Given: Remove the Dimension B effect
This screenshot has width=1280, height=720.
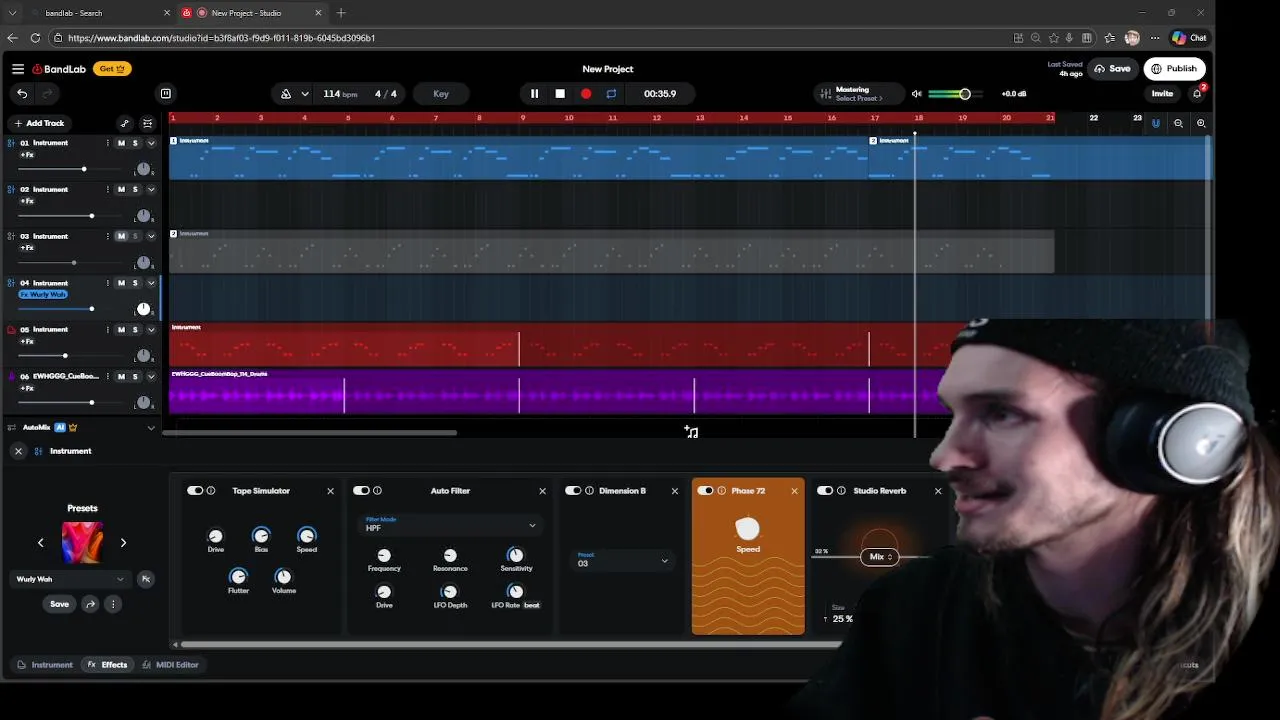Looking at the screenshot, I should tap(674, 491).
